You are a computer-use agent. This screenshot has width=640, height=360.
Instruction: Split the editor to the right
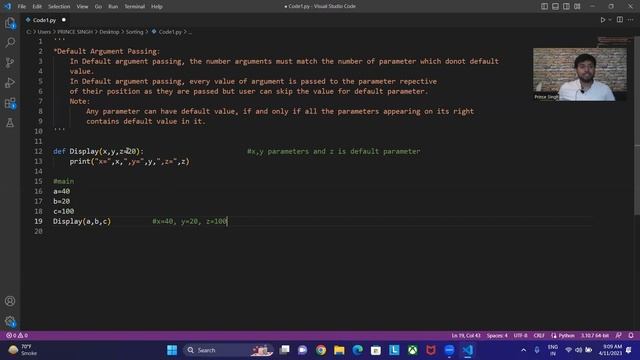[x=620, y=20]
